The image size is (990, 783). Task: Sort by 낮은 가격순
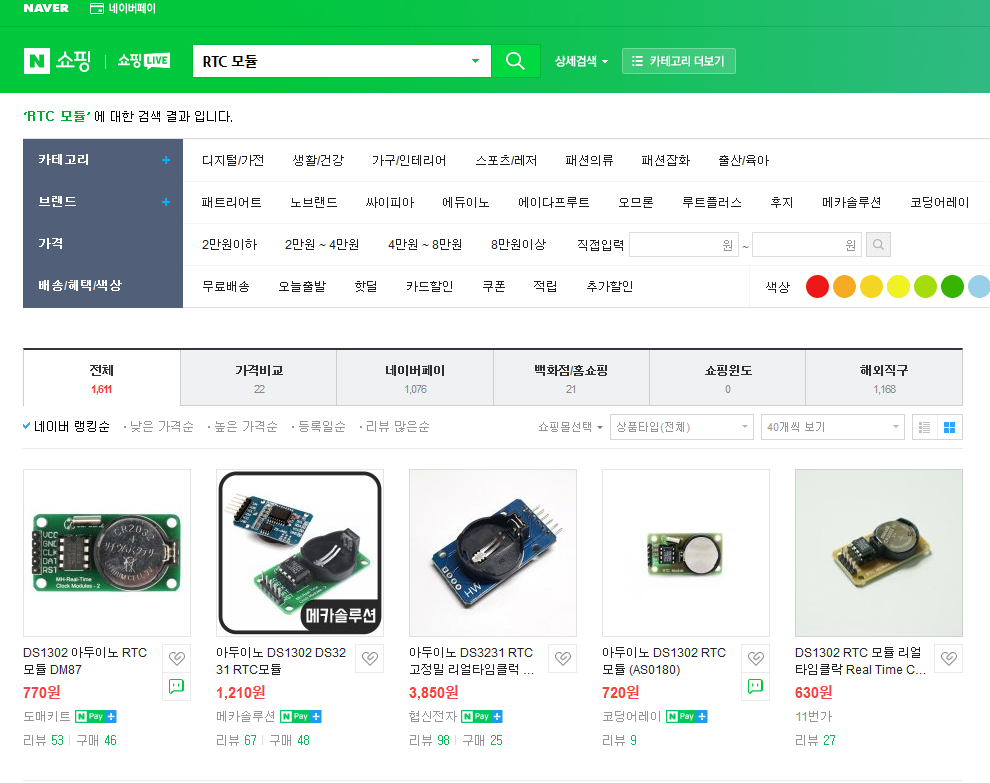click(162, 427)
